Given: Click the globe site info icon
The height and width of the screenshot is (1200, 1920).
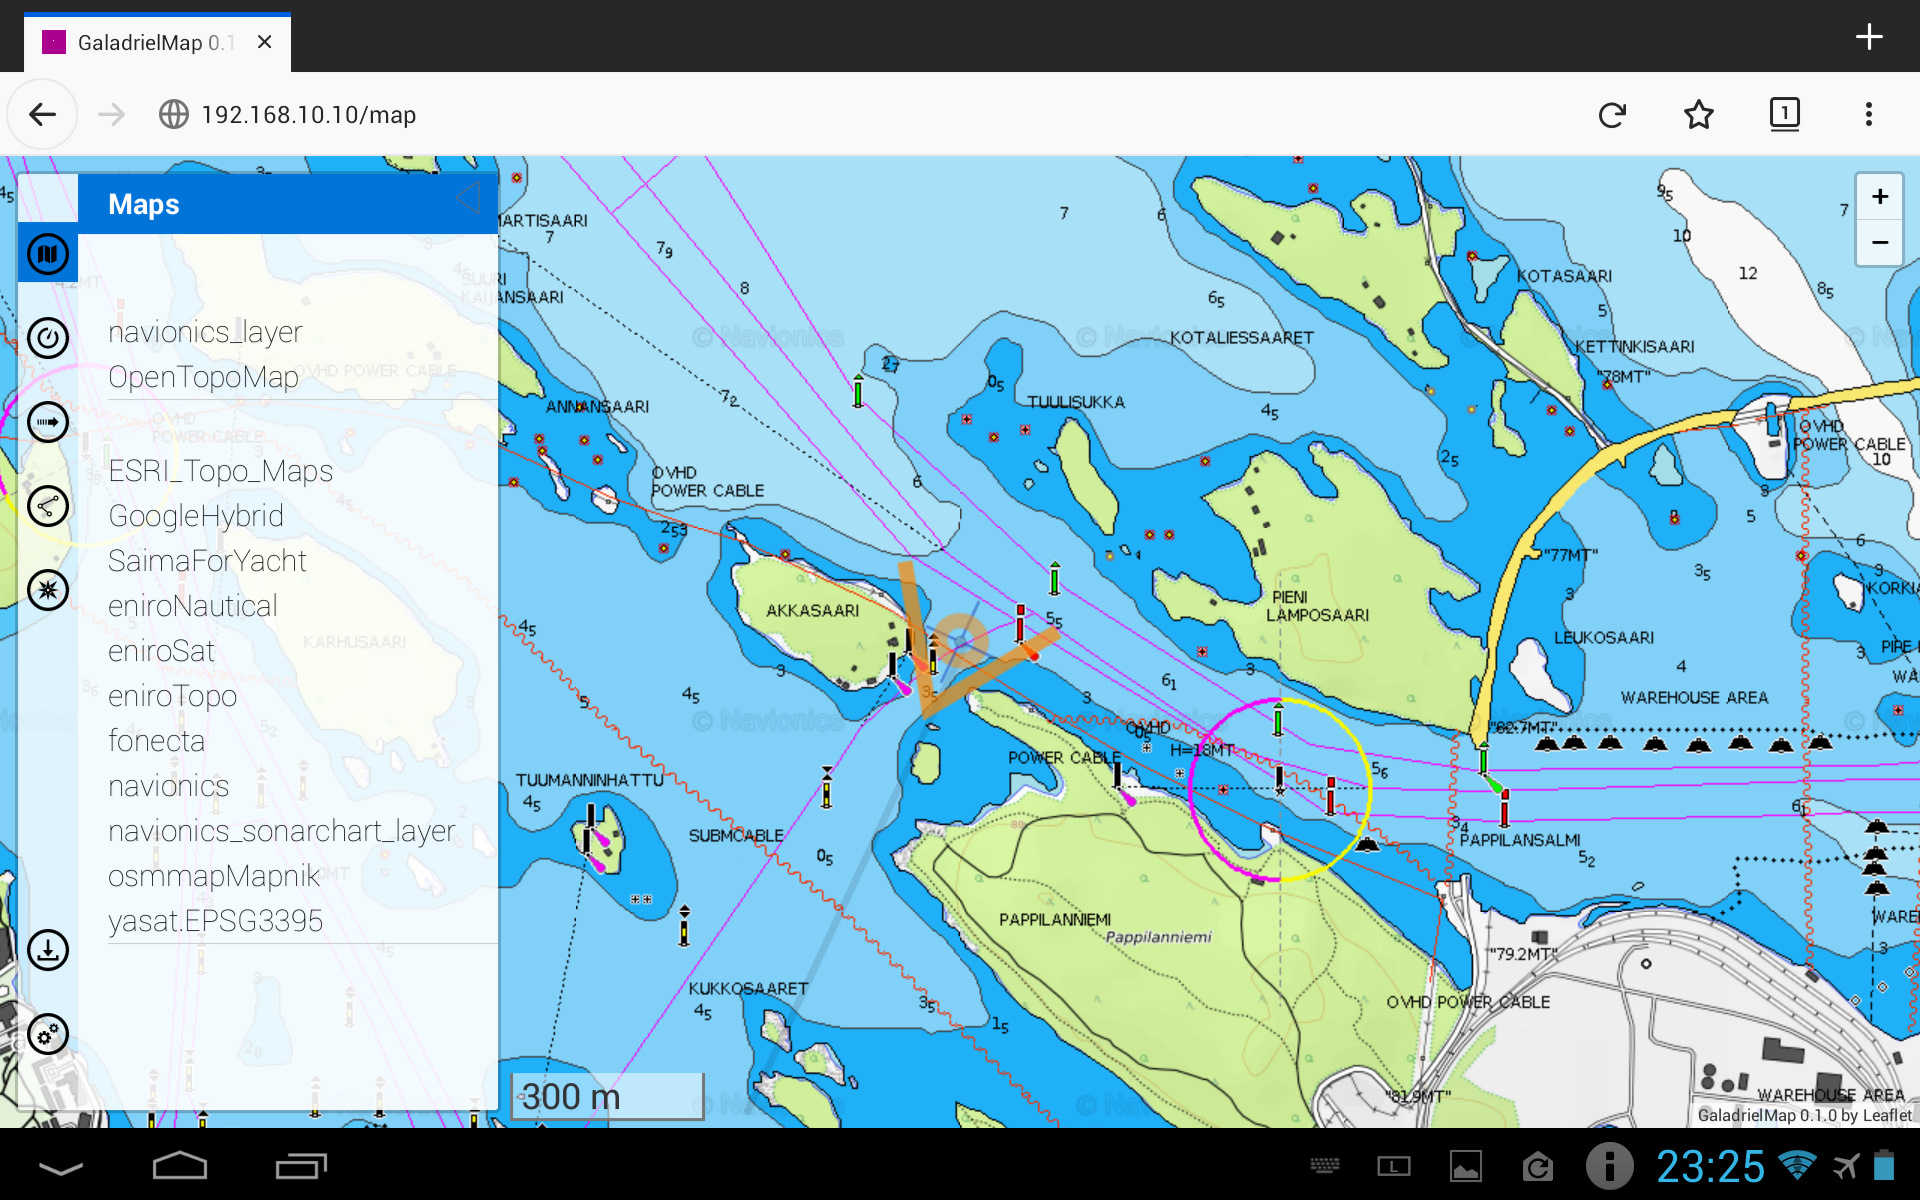Looking at the screenshot, I should [x=174, y=115].
